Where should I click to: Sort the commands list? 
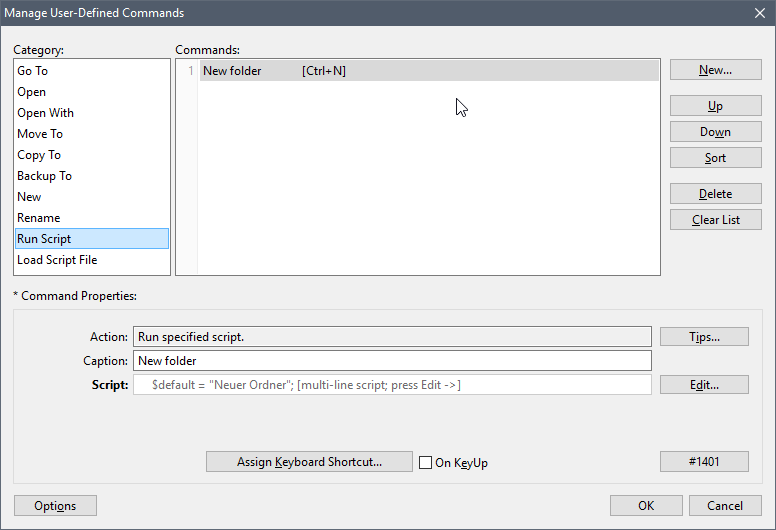(715, 158)
